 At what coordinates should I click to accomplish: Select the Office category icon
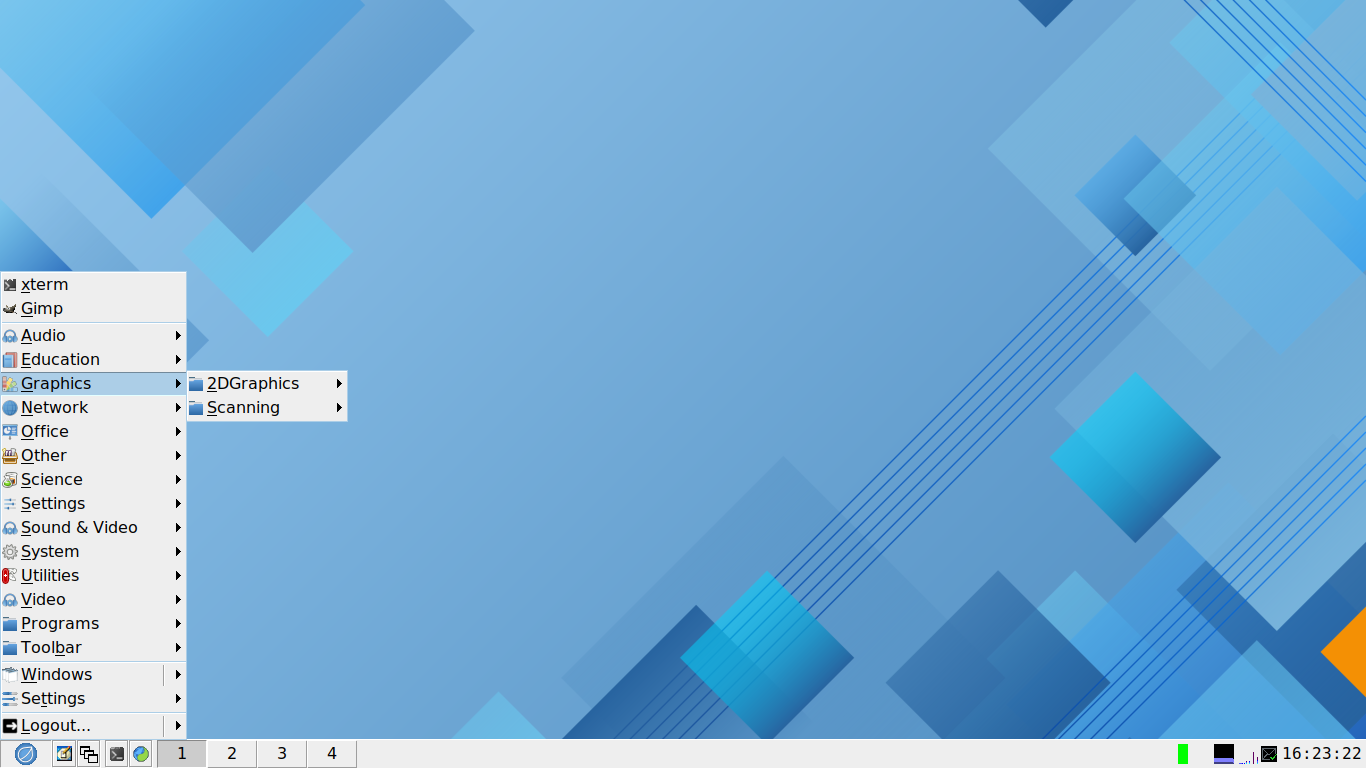point(10,432)
